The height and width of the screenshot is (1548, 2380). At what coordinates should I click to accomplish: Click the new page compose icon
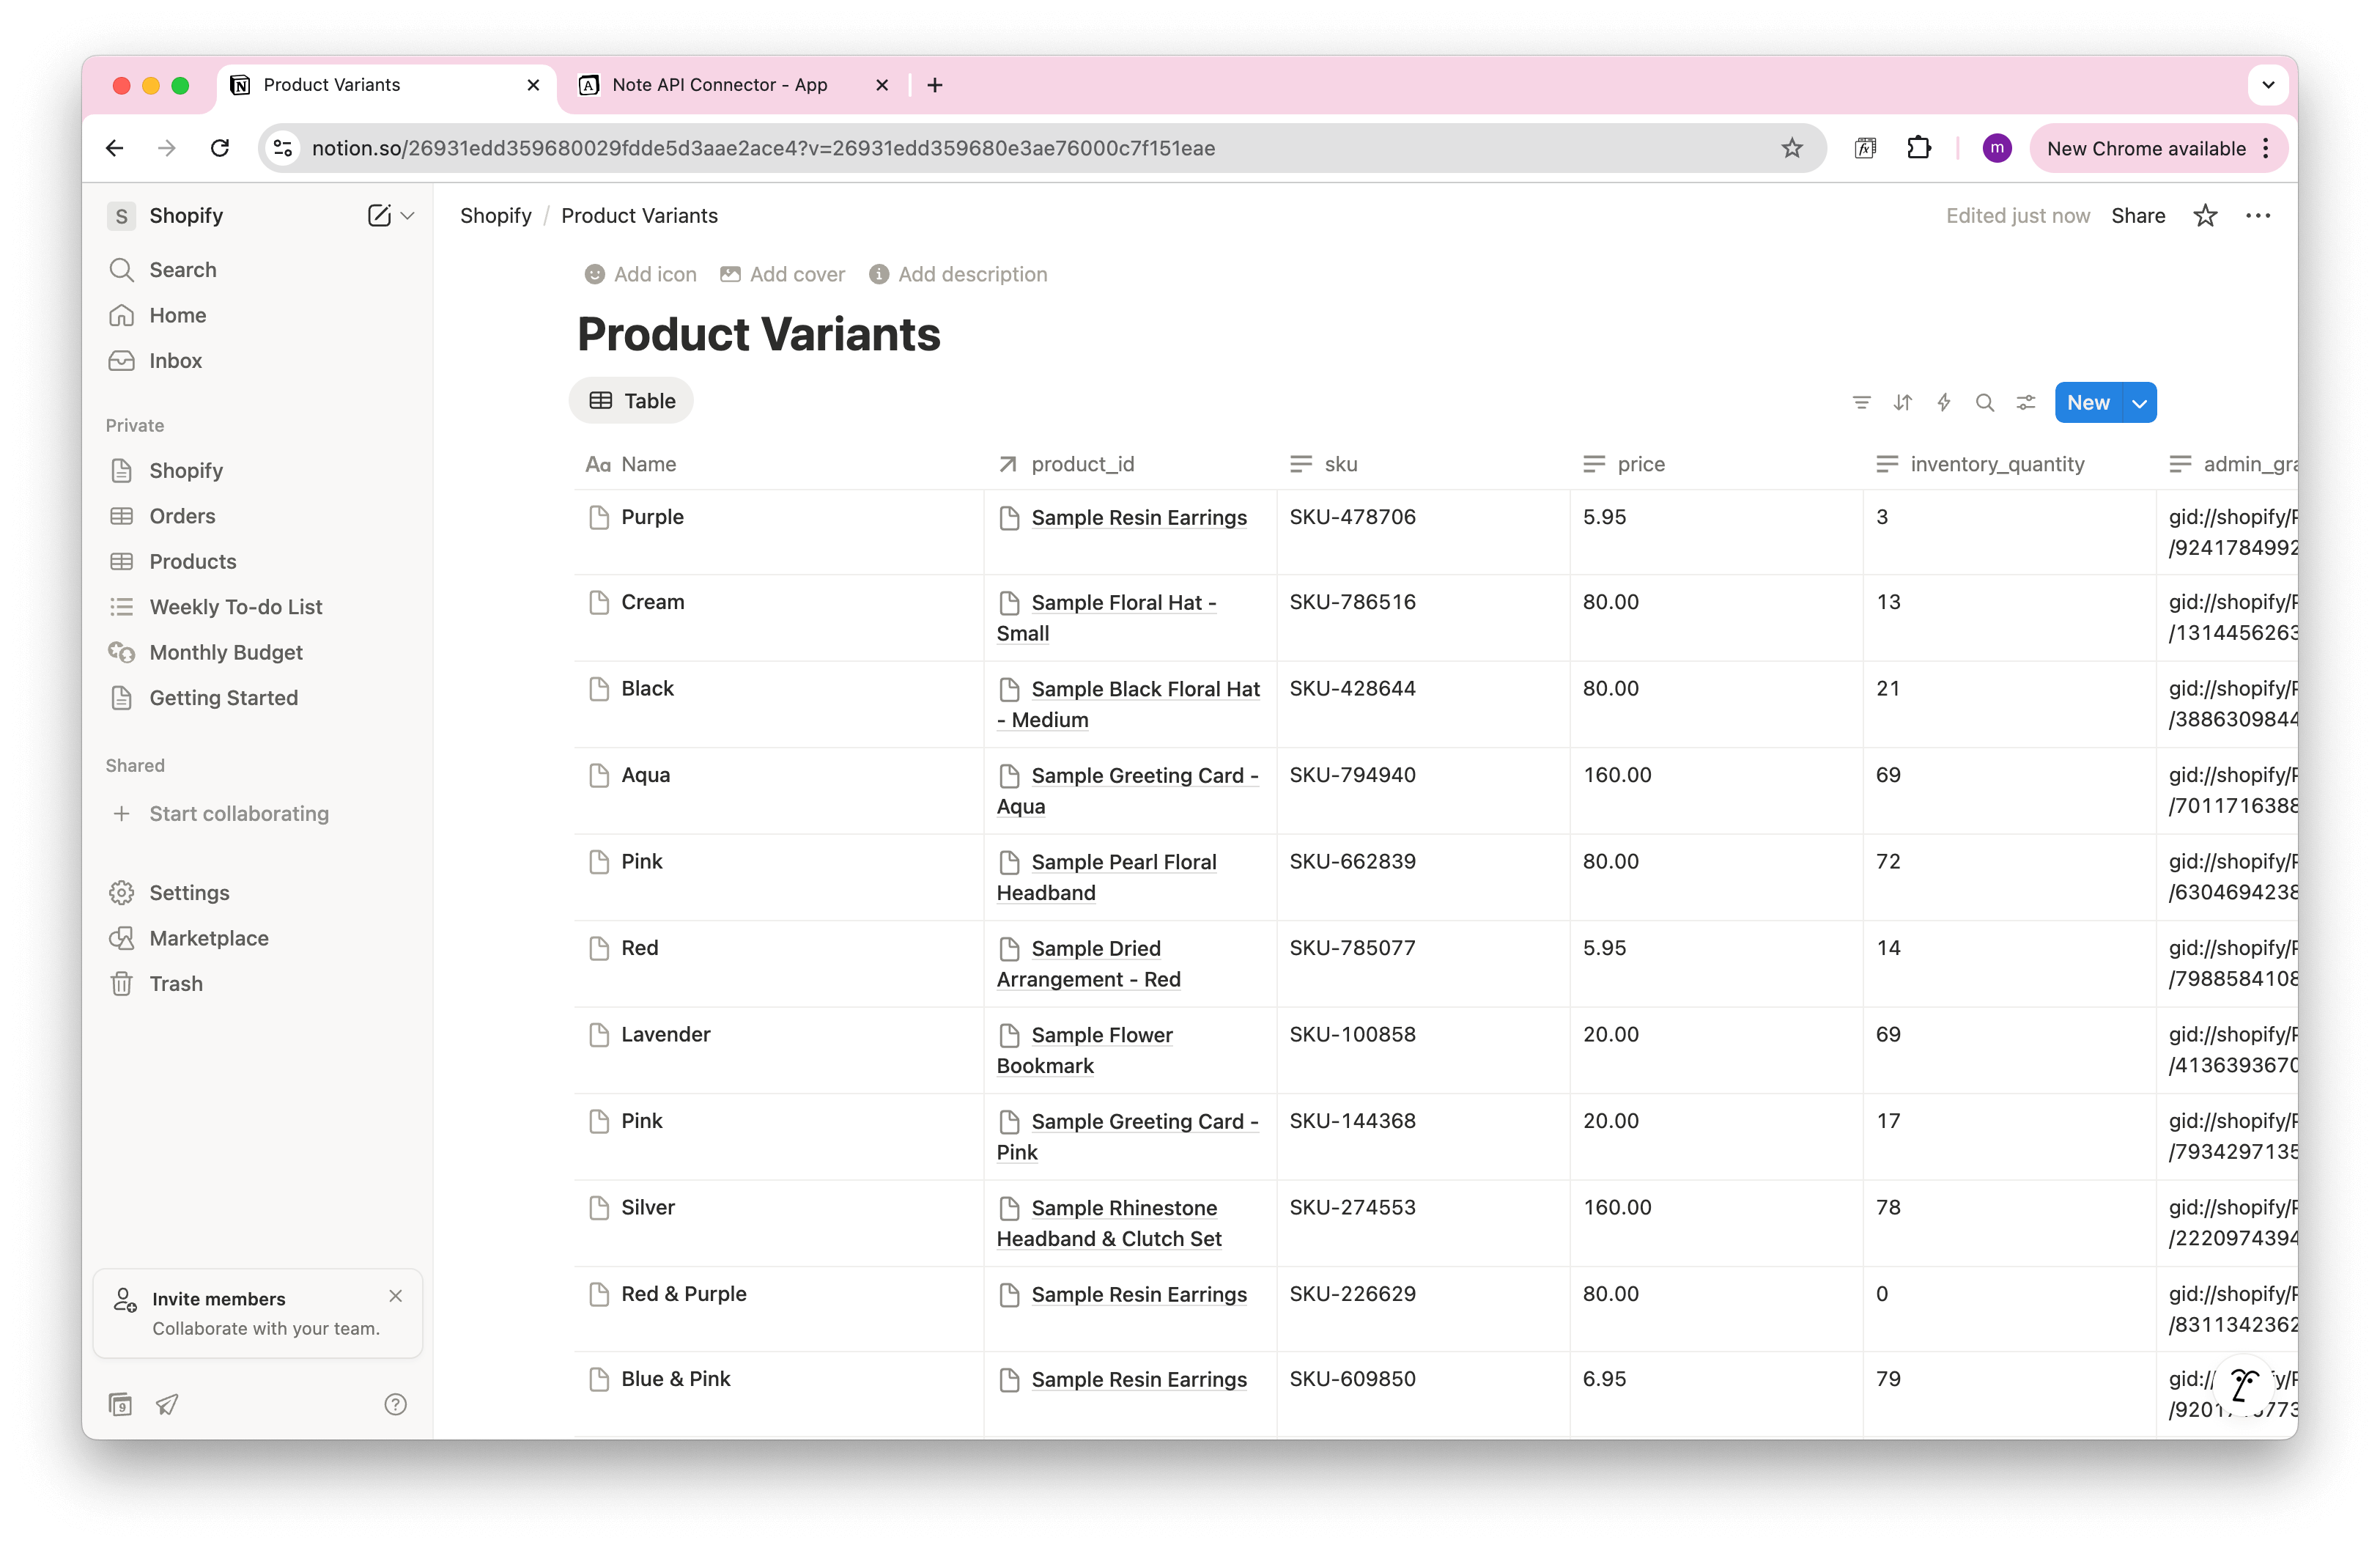tap(379, 215)
